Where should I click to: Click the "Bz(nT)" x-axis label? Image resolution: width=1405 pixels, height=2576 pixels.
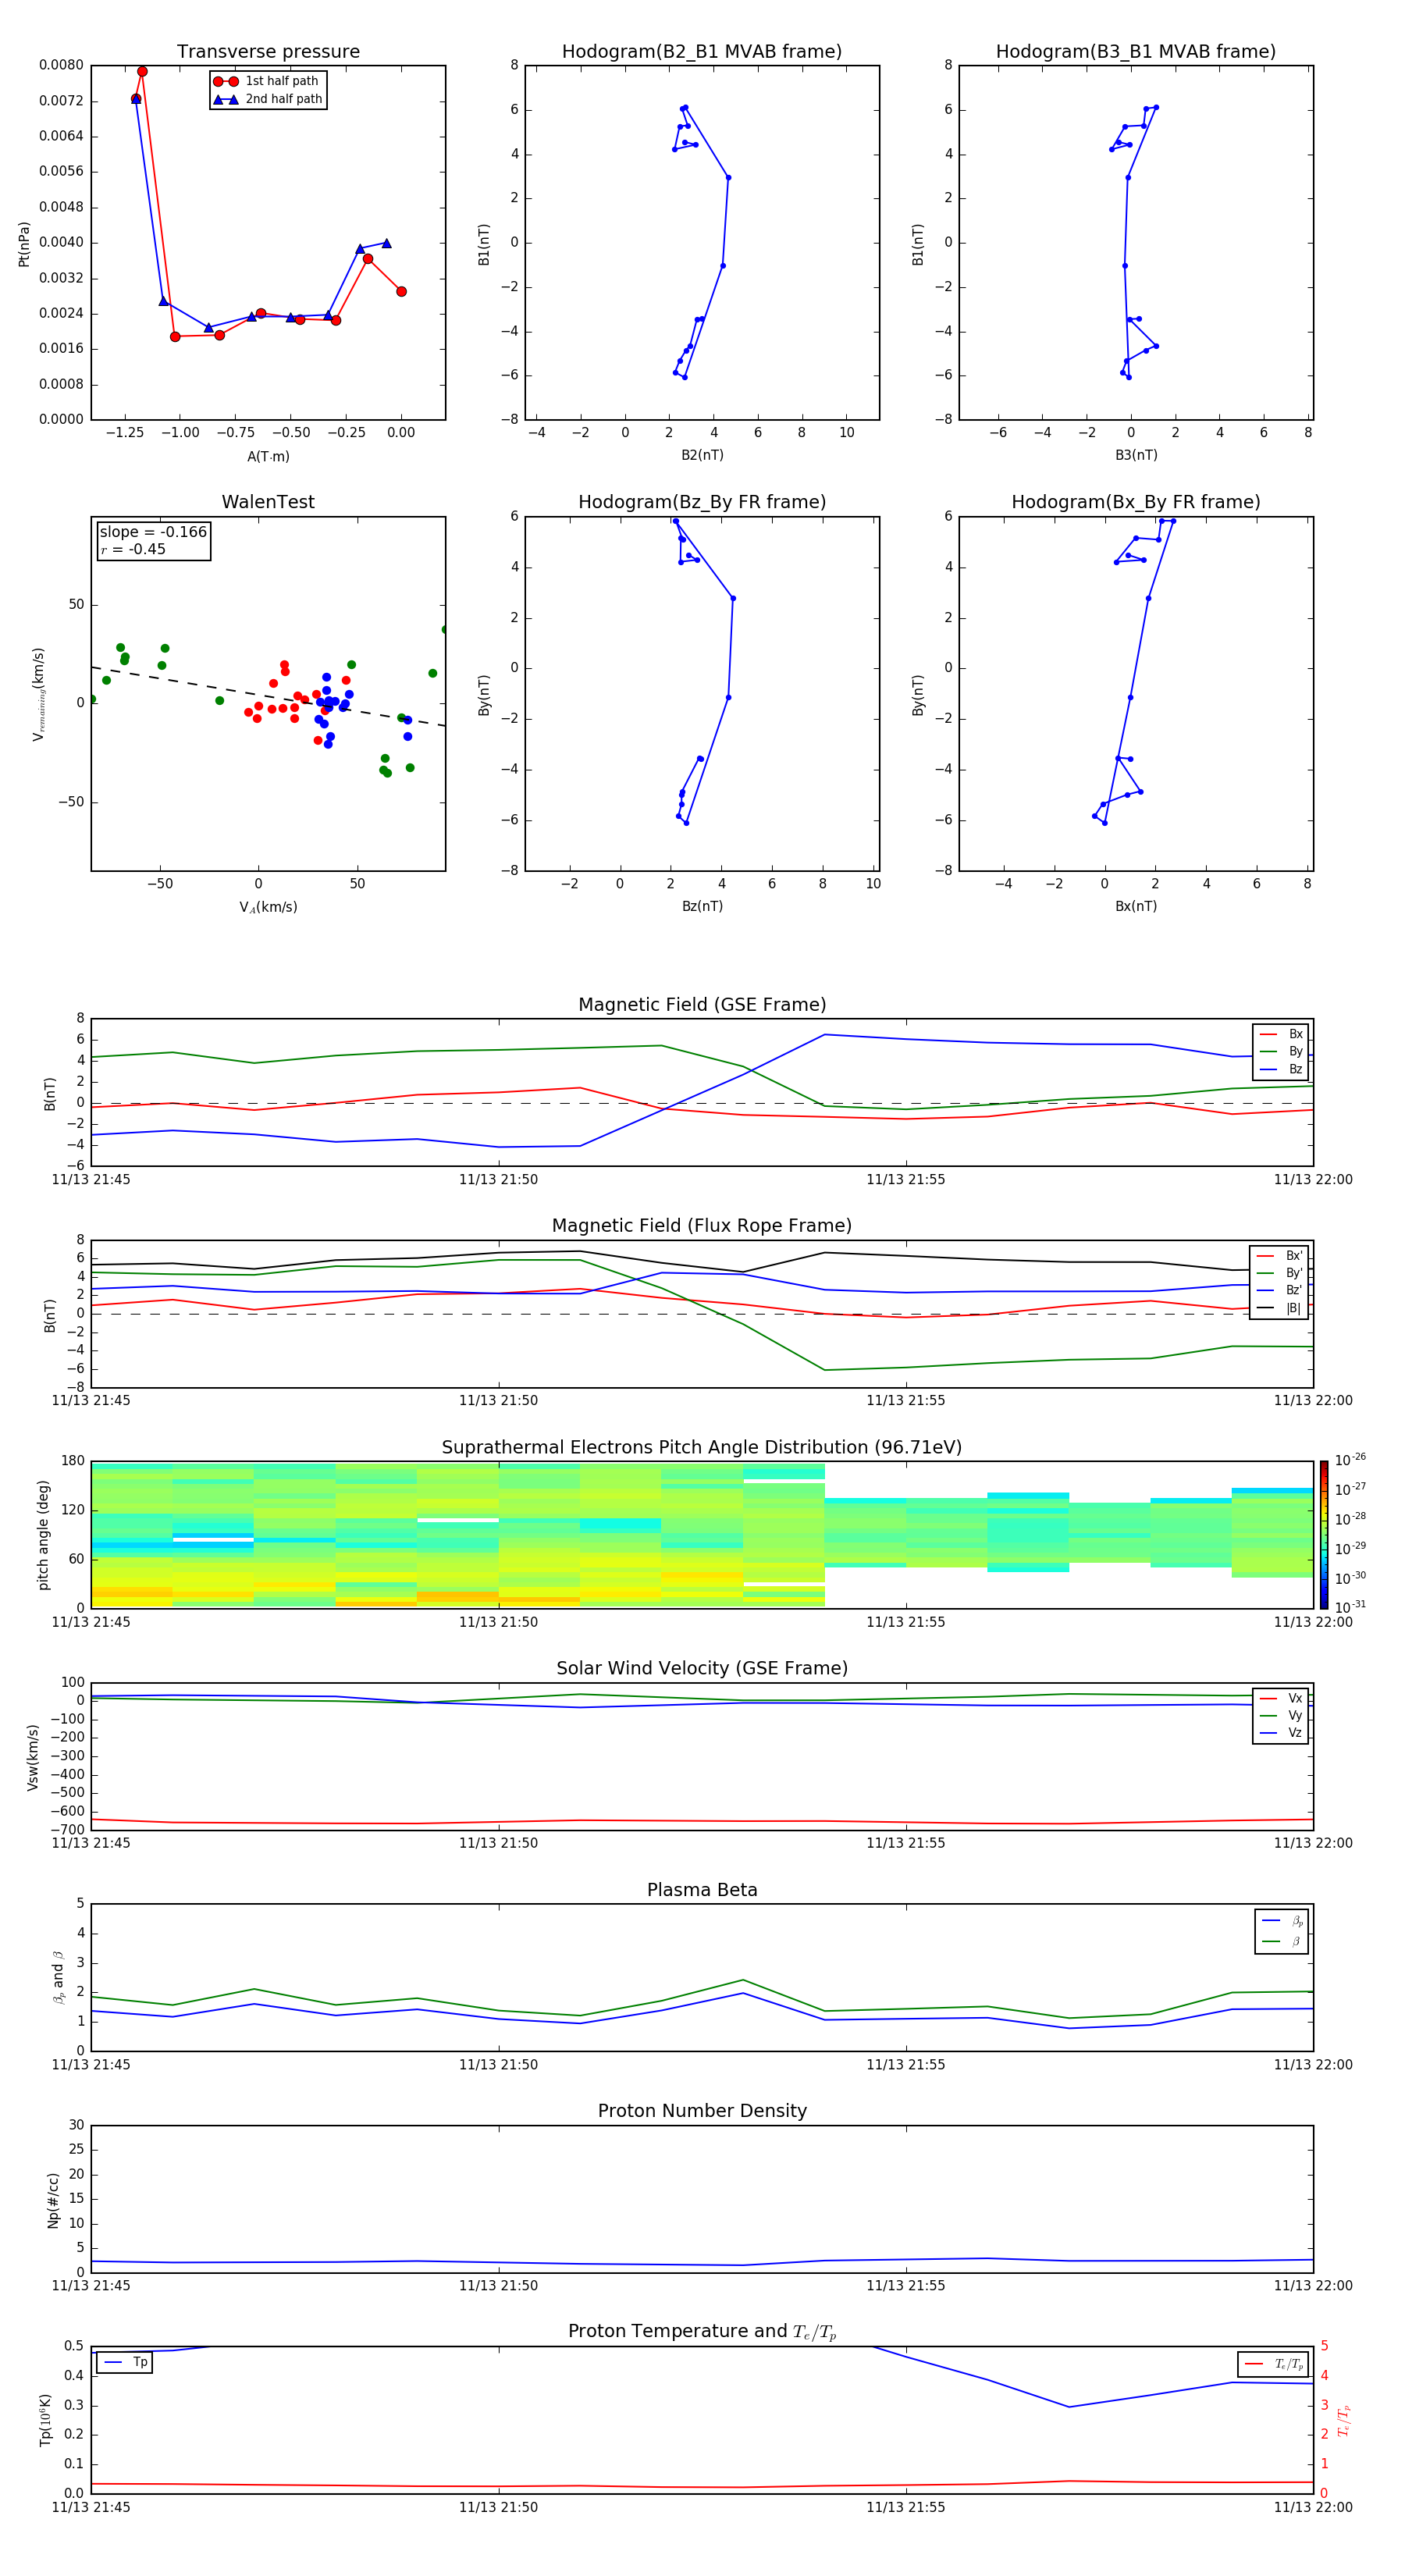702,906
